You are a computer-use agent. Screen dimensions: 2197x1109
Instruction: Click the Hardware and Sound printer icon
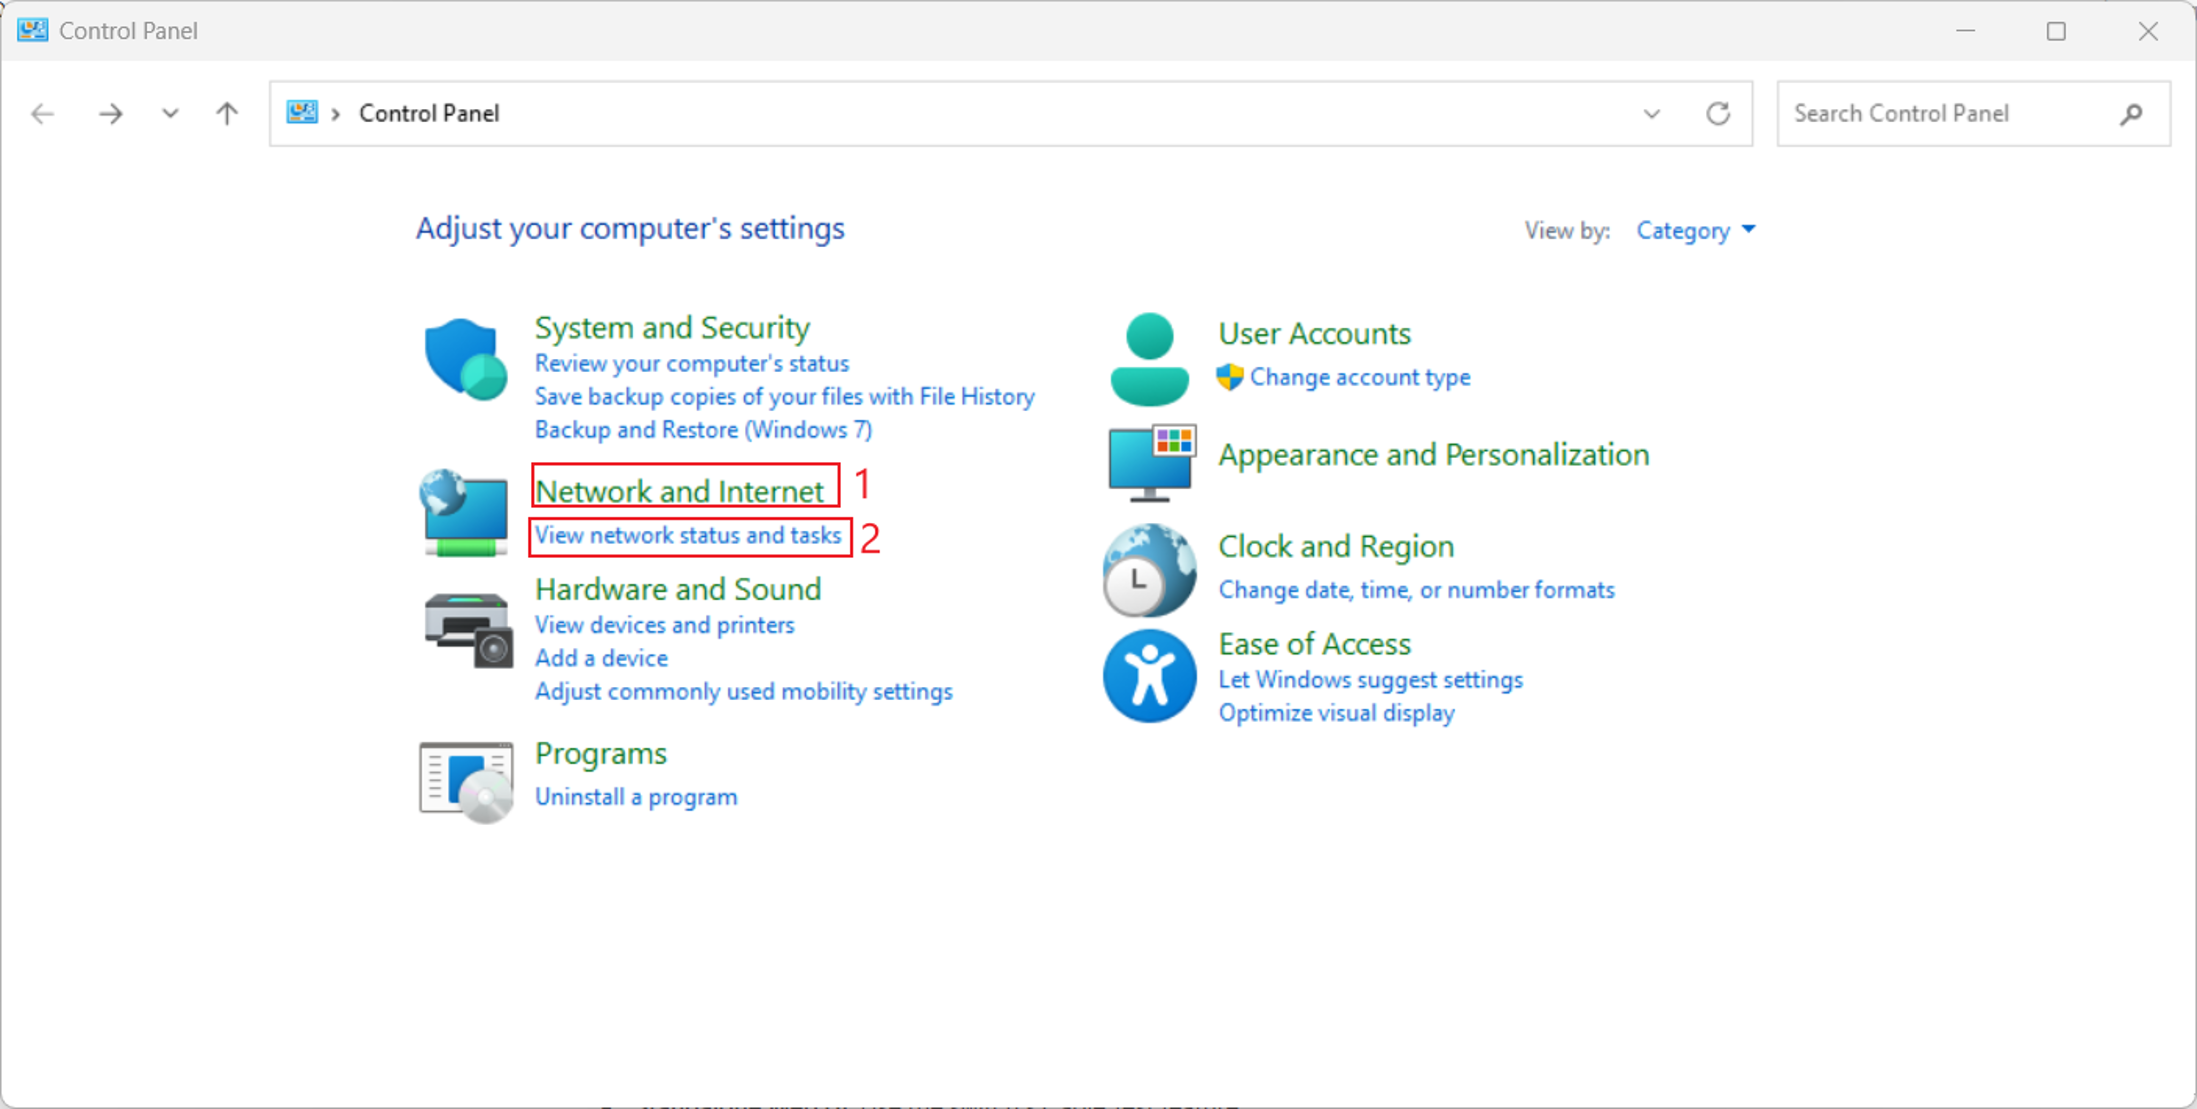(x=467, y=630)
